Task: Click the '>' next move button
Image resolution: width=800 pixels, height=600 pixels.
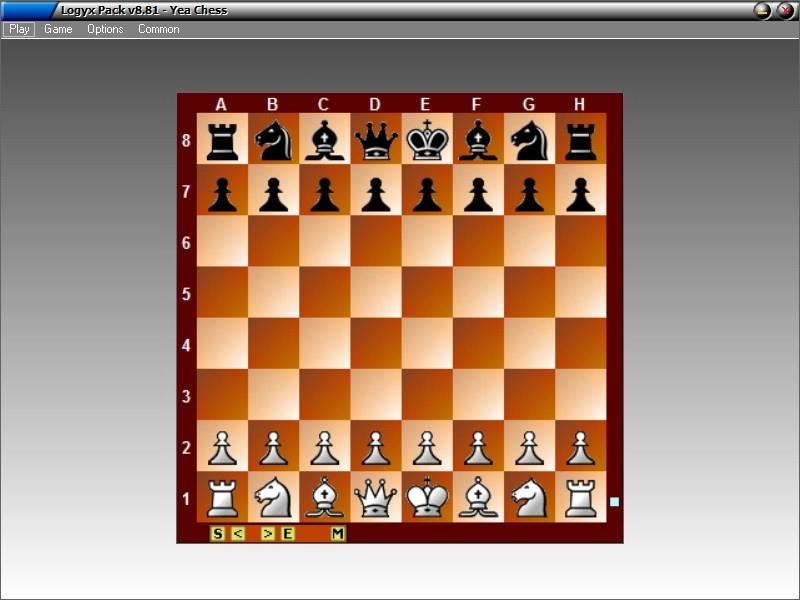Action: [267, 534]
